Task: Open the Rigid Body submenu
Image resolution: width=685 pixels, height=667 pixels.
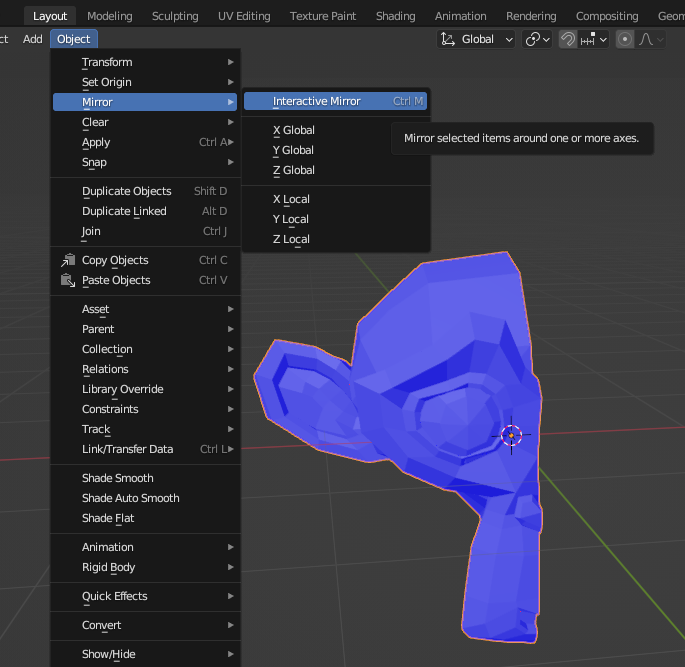Action: [x=145, y=567]
